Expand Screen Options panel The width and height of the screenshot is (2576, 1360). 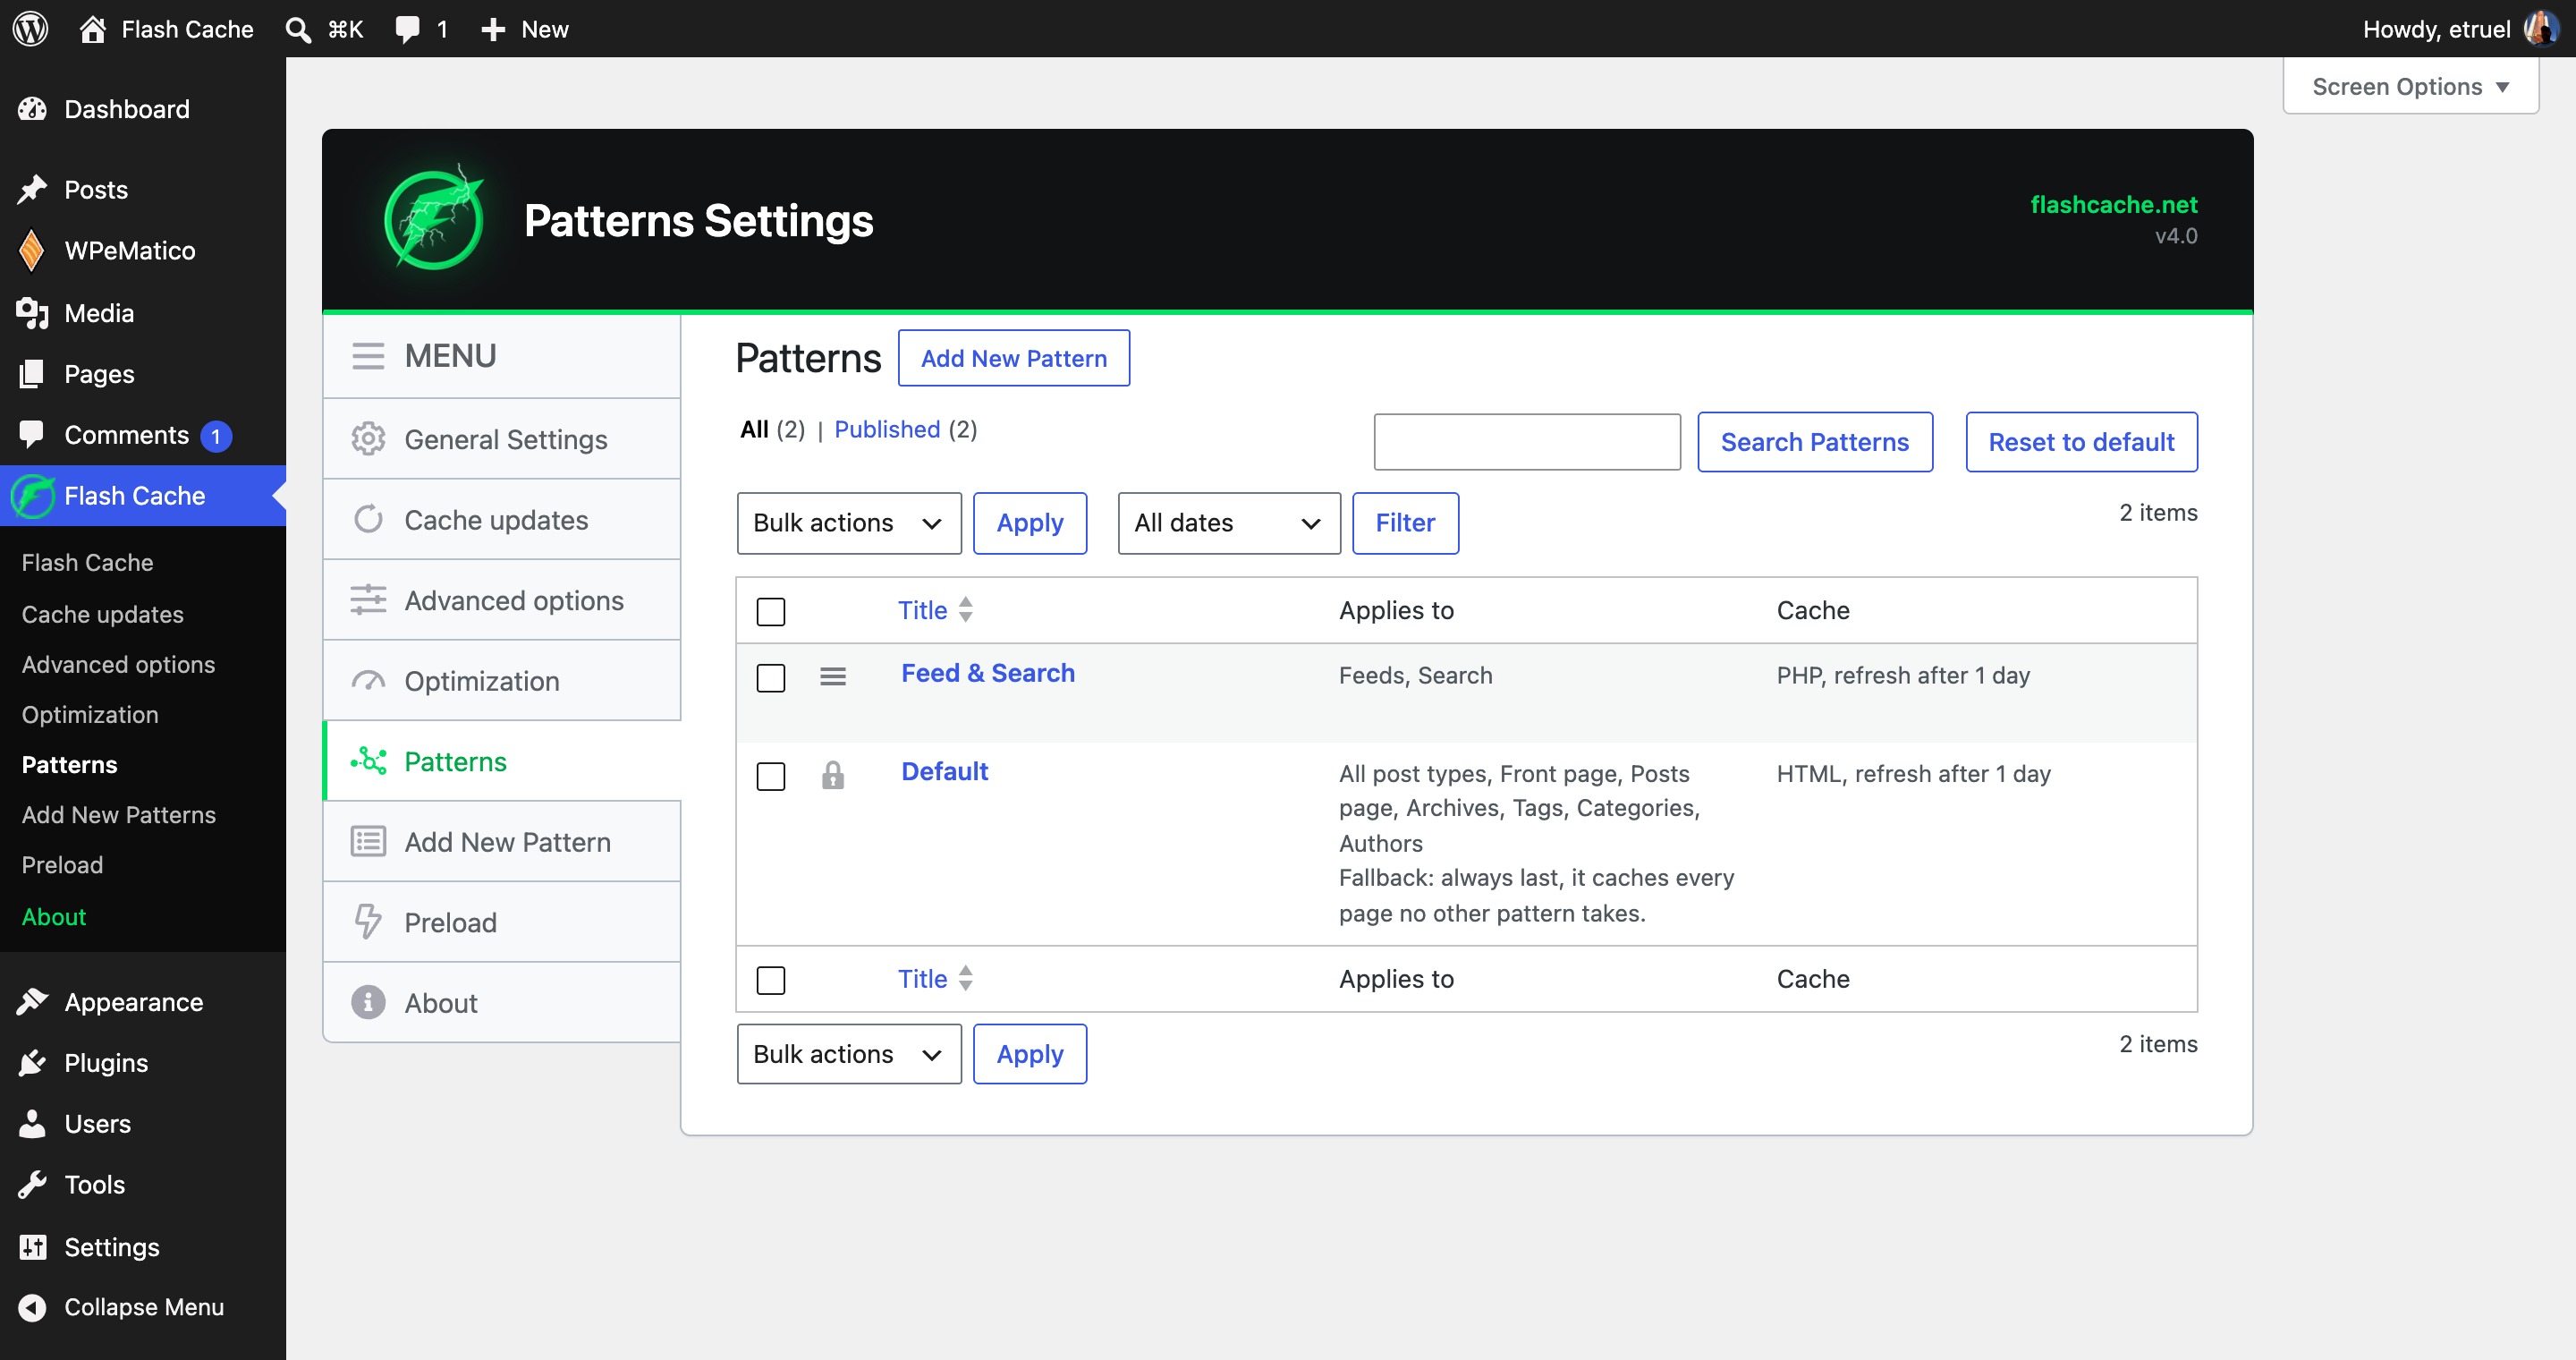click(x=2411, y=87)
